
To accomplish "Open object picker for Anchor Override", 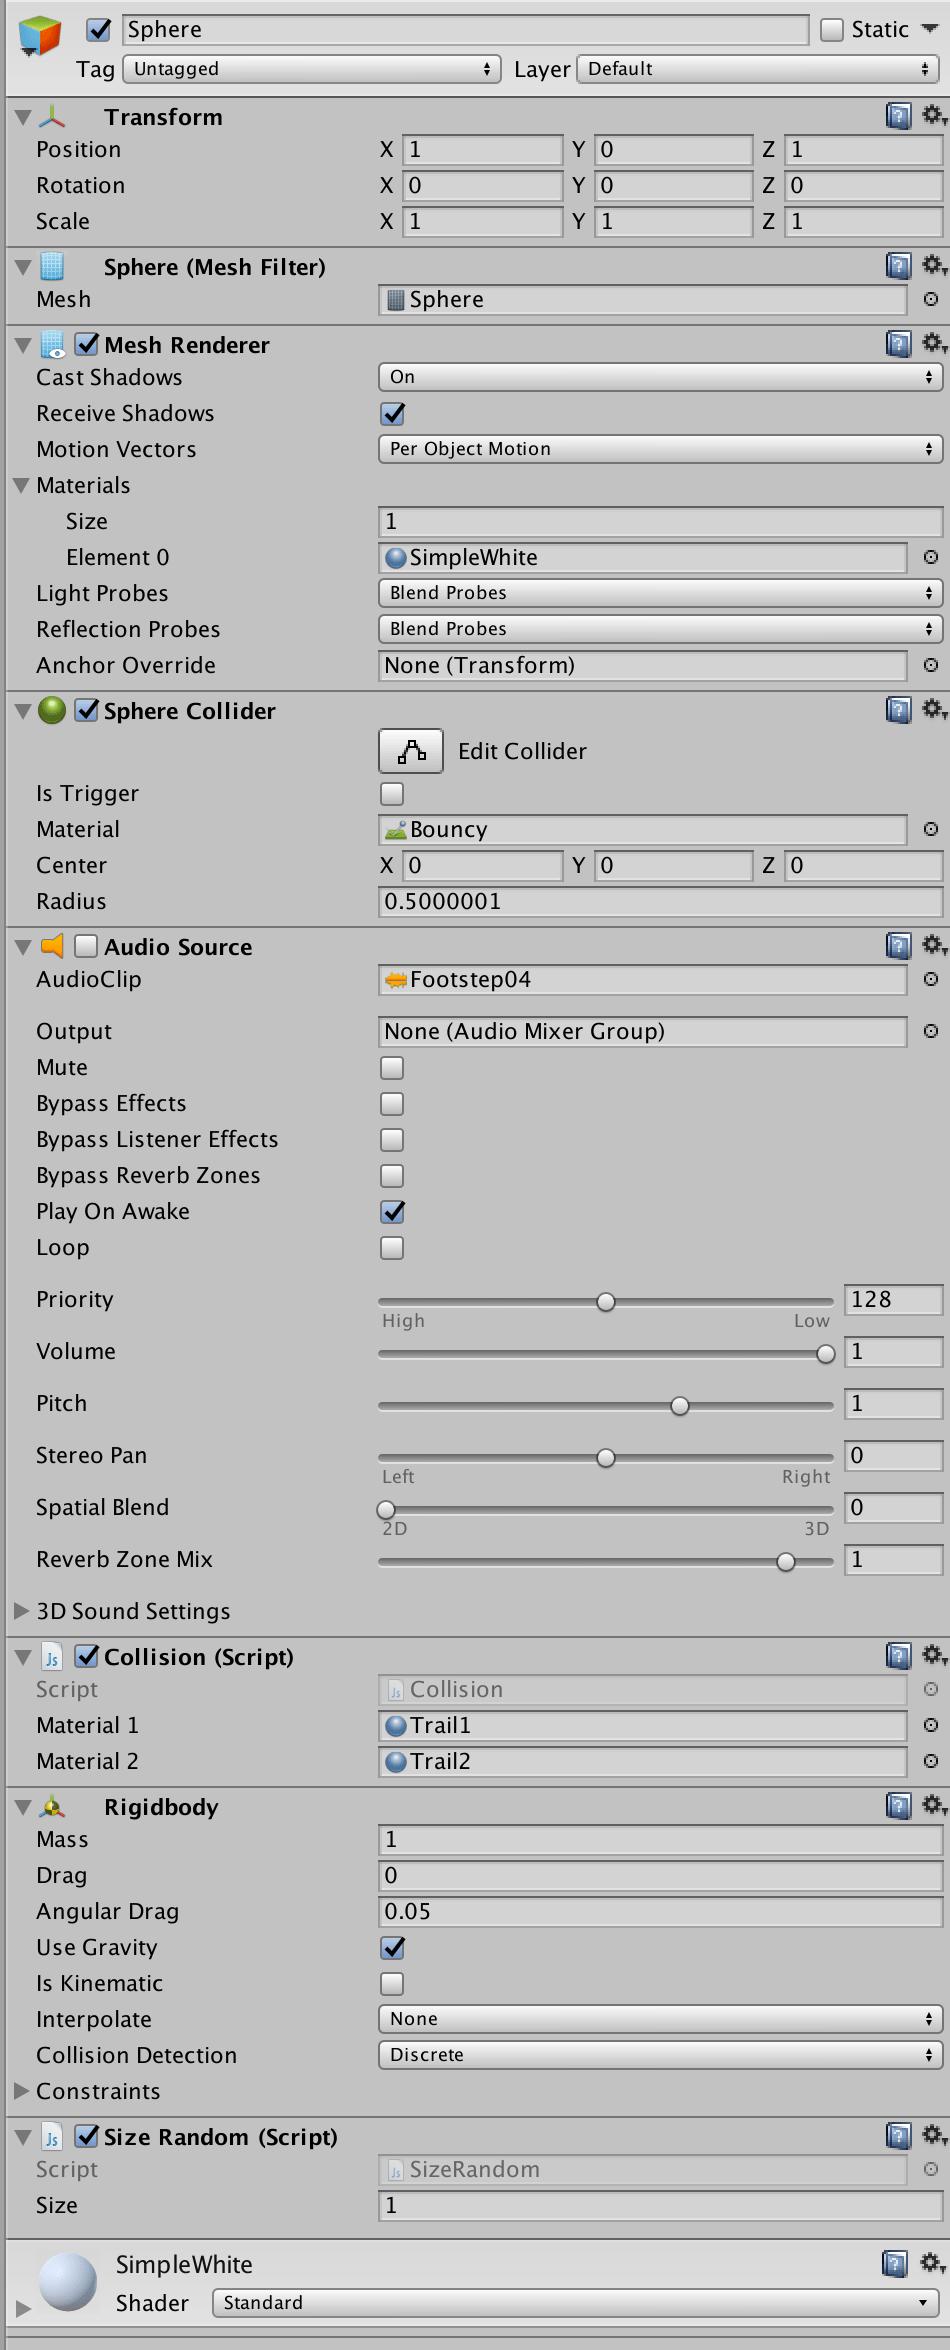I will (930, 665).
